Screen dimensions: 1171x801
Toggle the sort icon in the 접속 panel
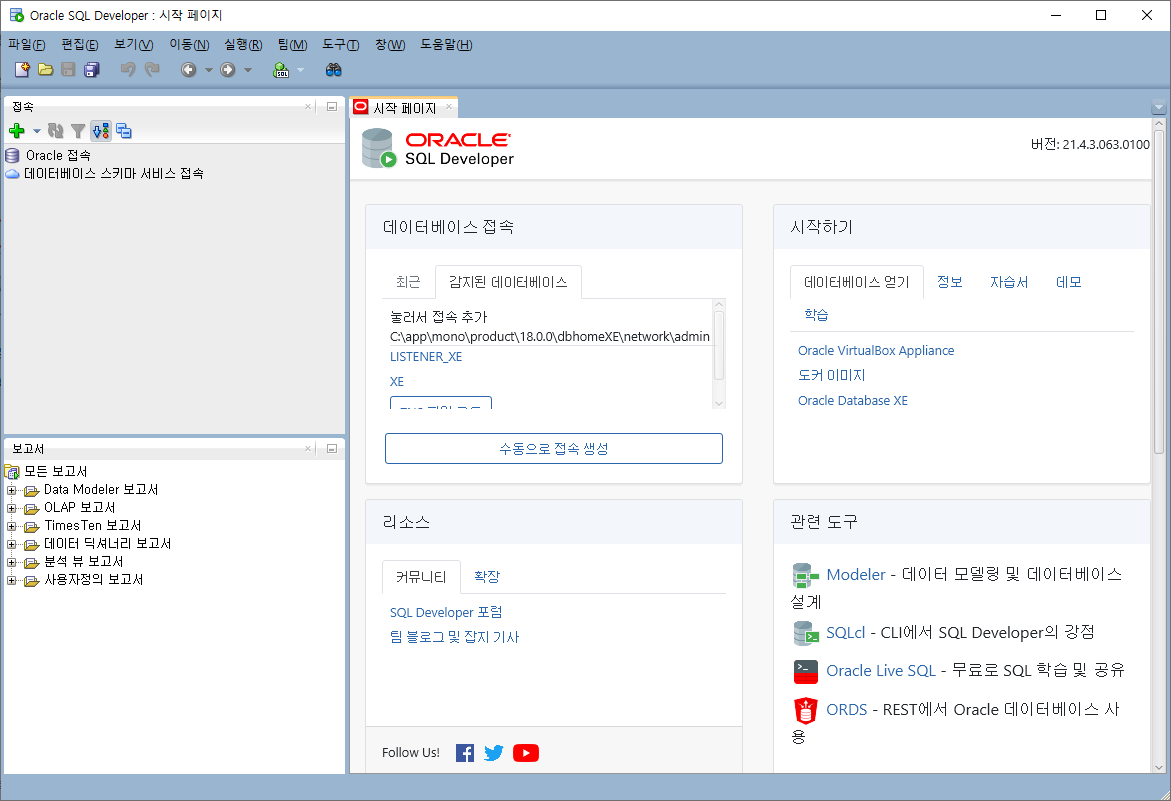tap(100, 130)
